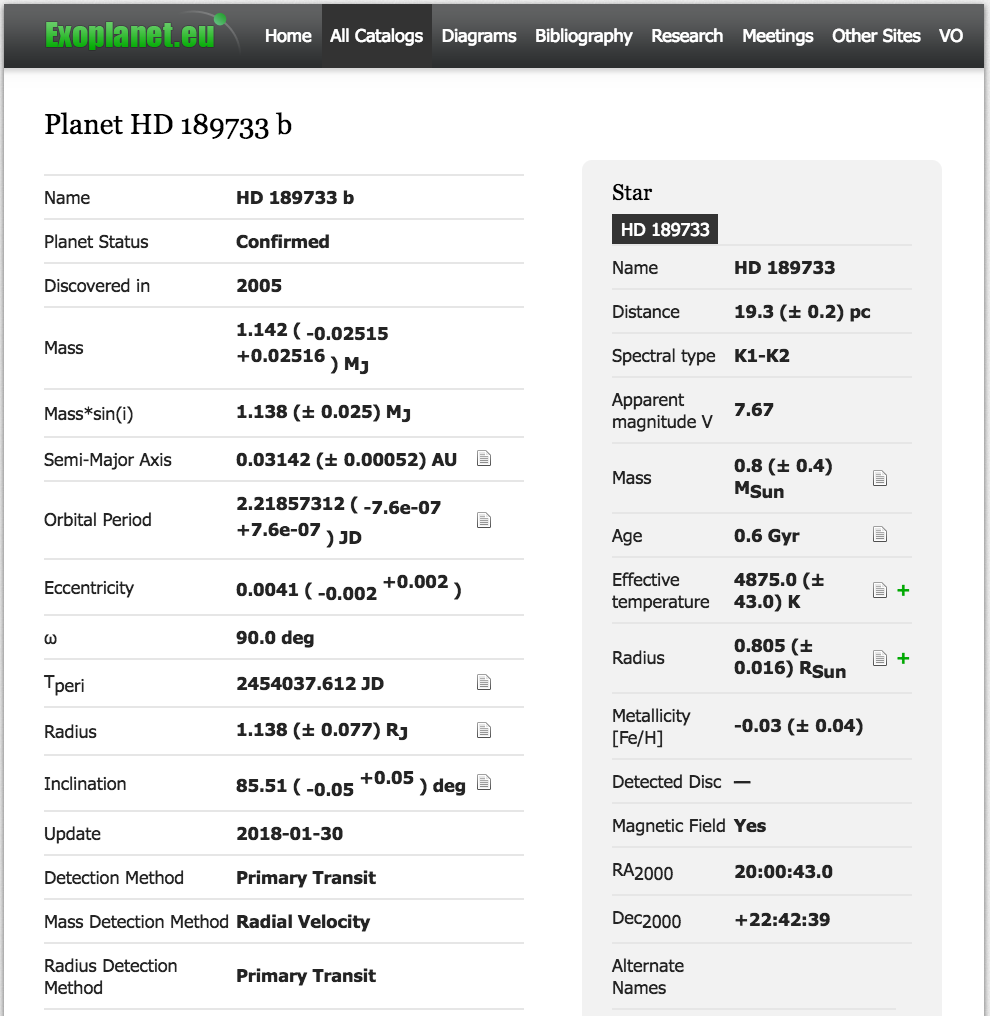The width and height of the screenshot is (990, 1016).
Task: Click the document icon beside Semi-Major Axis
Action: (484, 459)
